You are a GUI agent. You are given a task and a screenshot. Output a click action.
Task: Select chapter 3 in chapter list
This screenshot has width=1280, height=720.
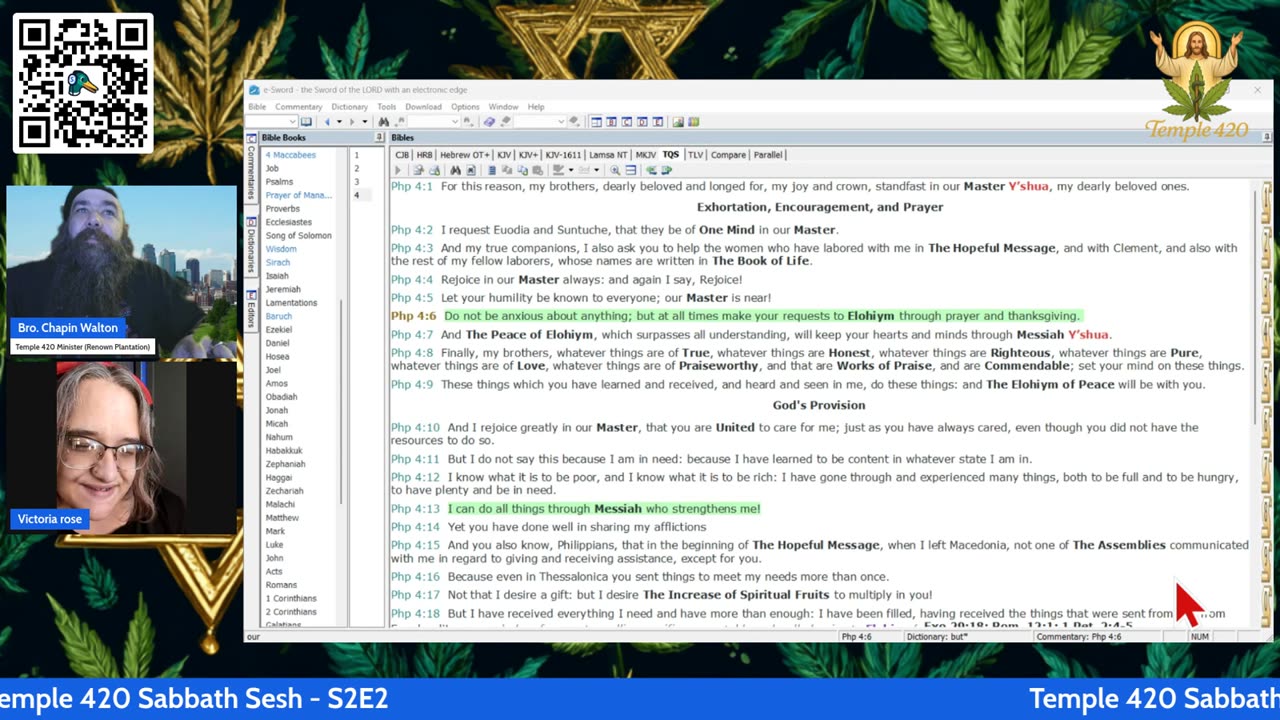(356, 182)
